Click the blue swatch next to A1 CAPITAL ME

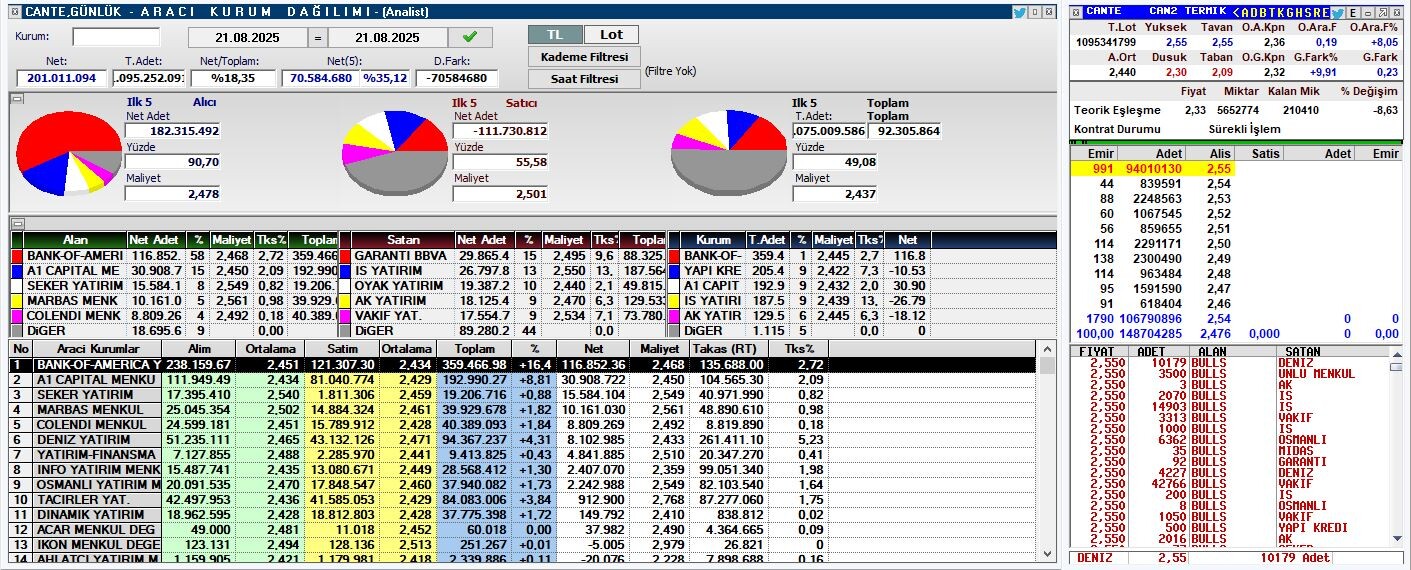pos(17,271)
